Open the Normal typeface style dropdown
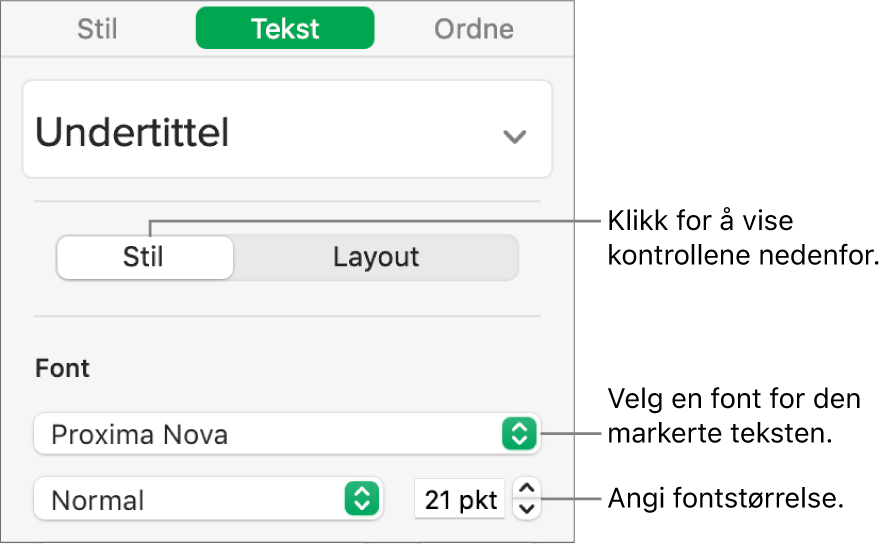 click(209, 499)
